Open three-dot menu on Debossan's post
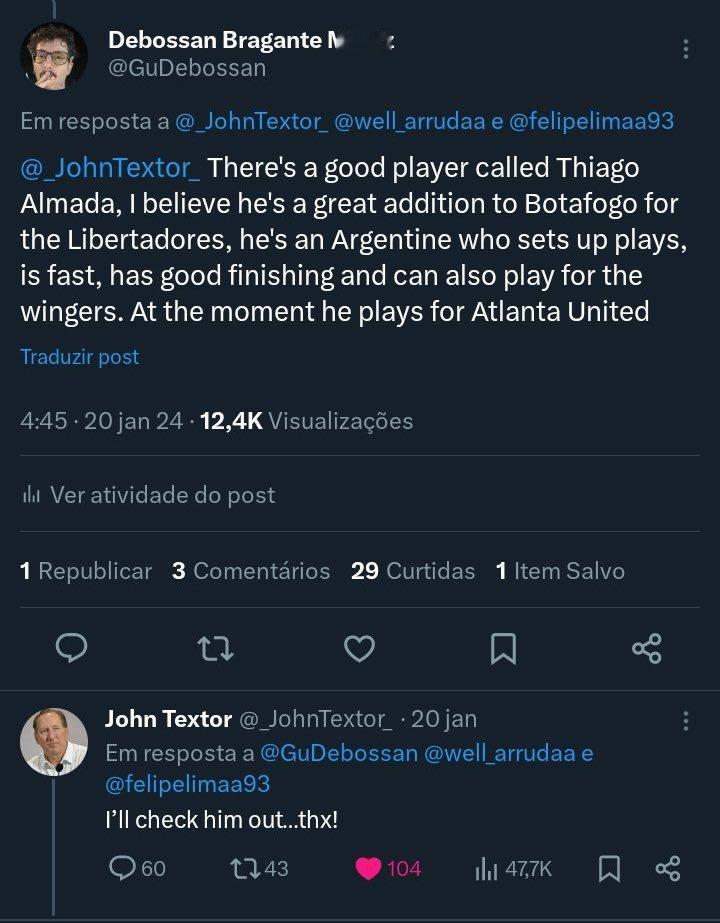 (x=686, y=49)
